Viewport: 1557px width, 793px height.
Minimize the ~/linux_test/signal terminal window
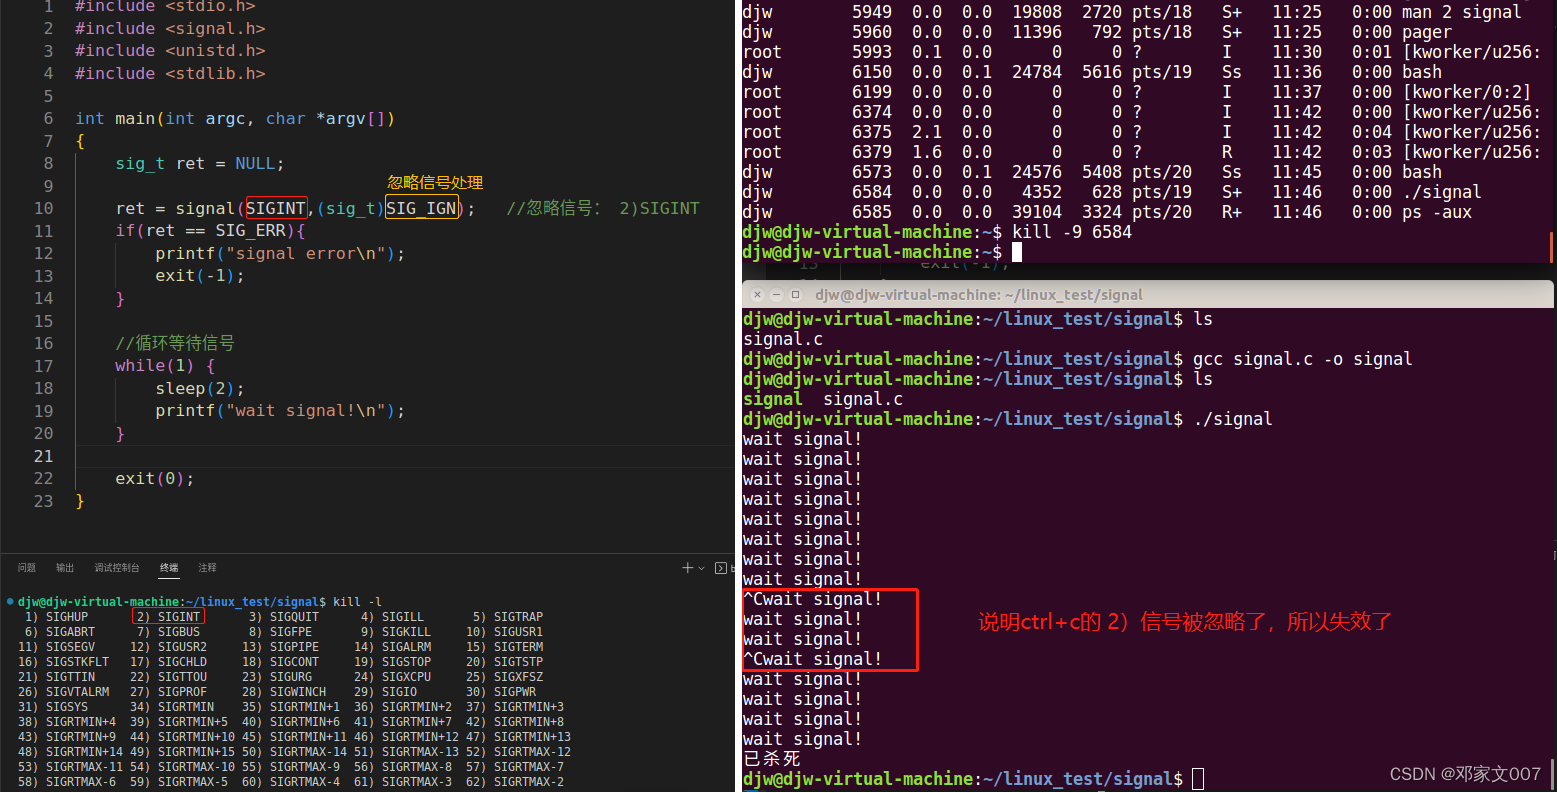tap(776, 295)
